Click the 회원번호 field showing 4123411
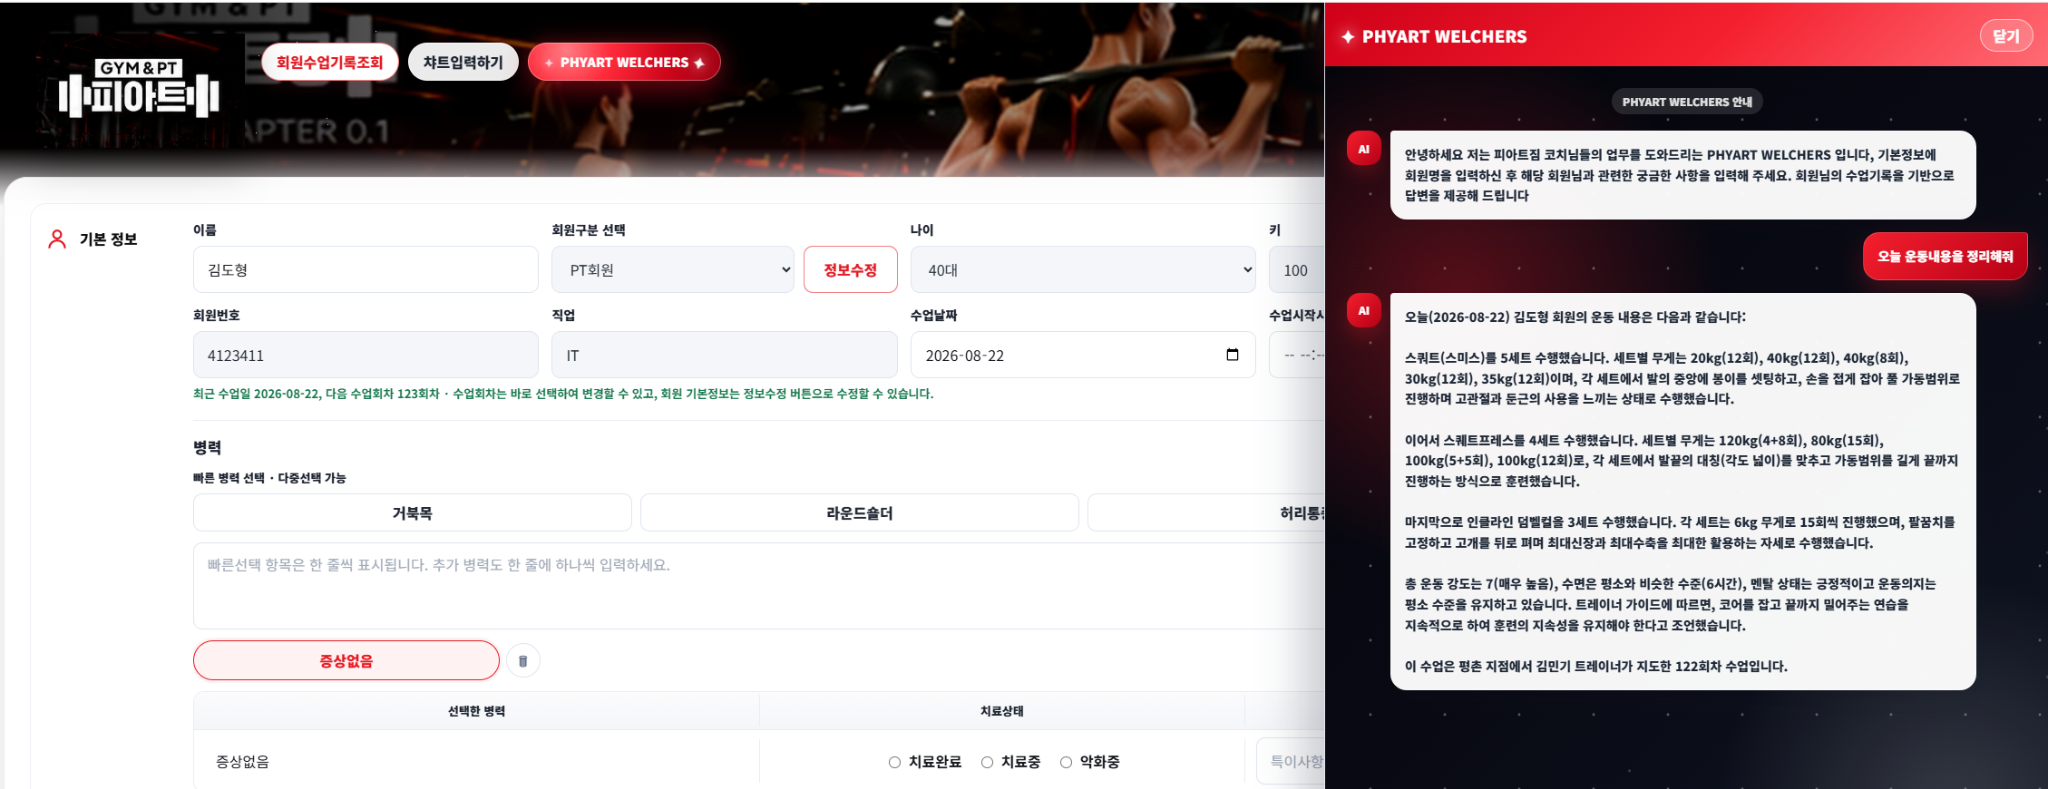The width and height of the screenshot is (2048, 789). (x=366, y=355)
